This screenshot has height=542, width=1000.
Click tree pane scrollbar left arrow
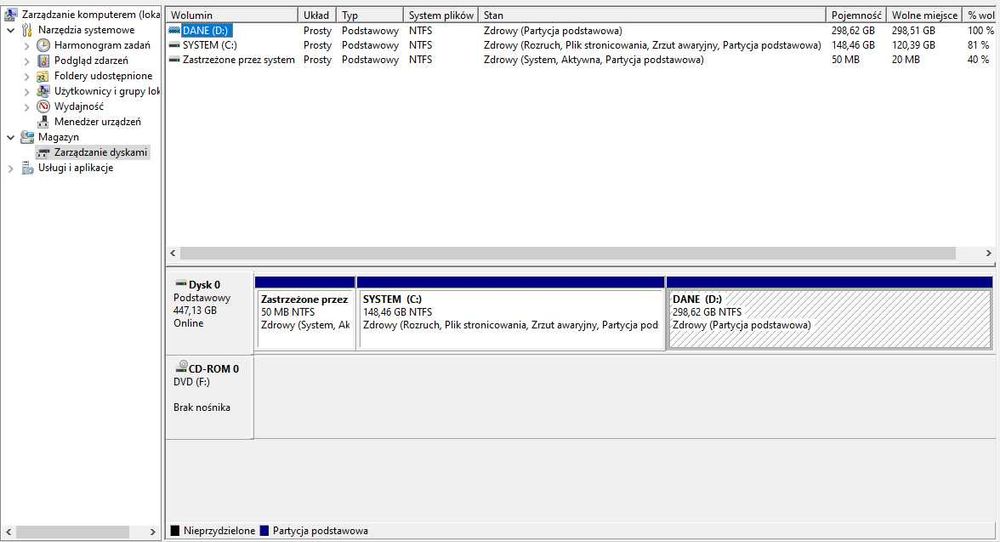pos(8,532)
